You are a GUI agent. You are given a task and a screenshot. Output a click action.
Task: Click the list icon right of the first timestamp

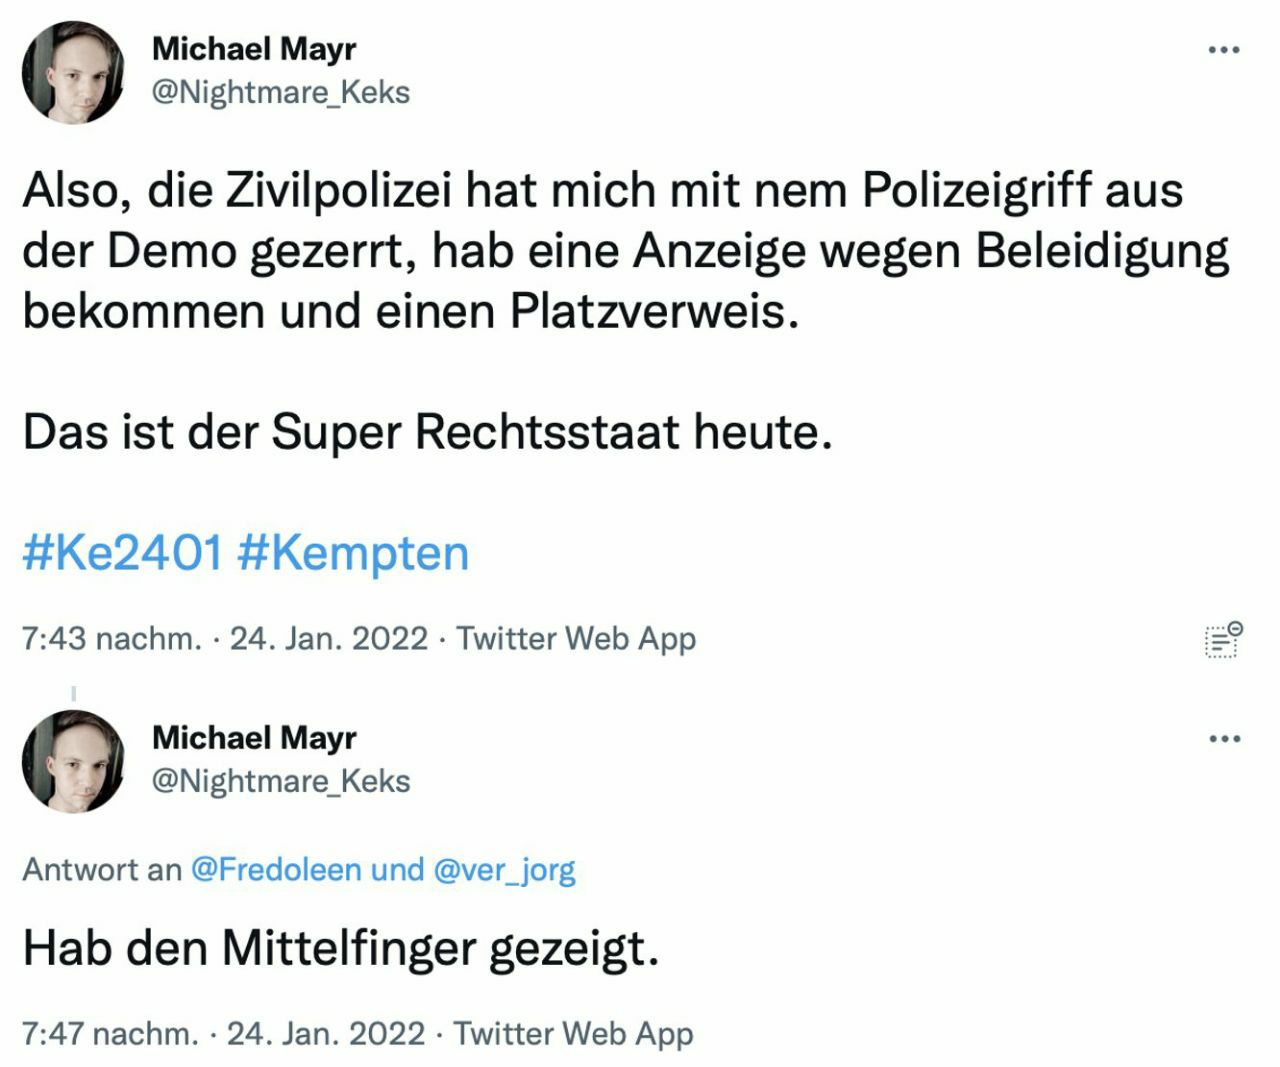[1222, 639]
